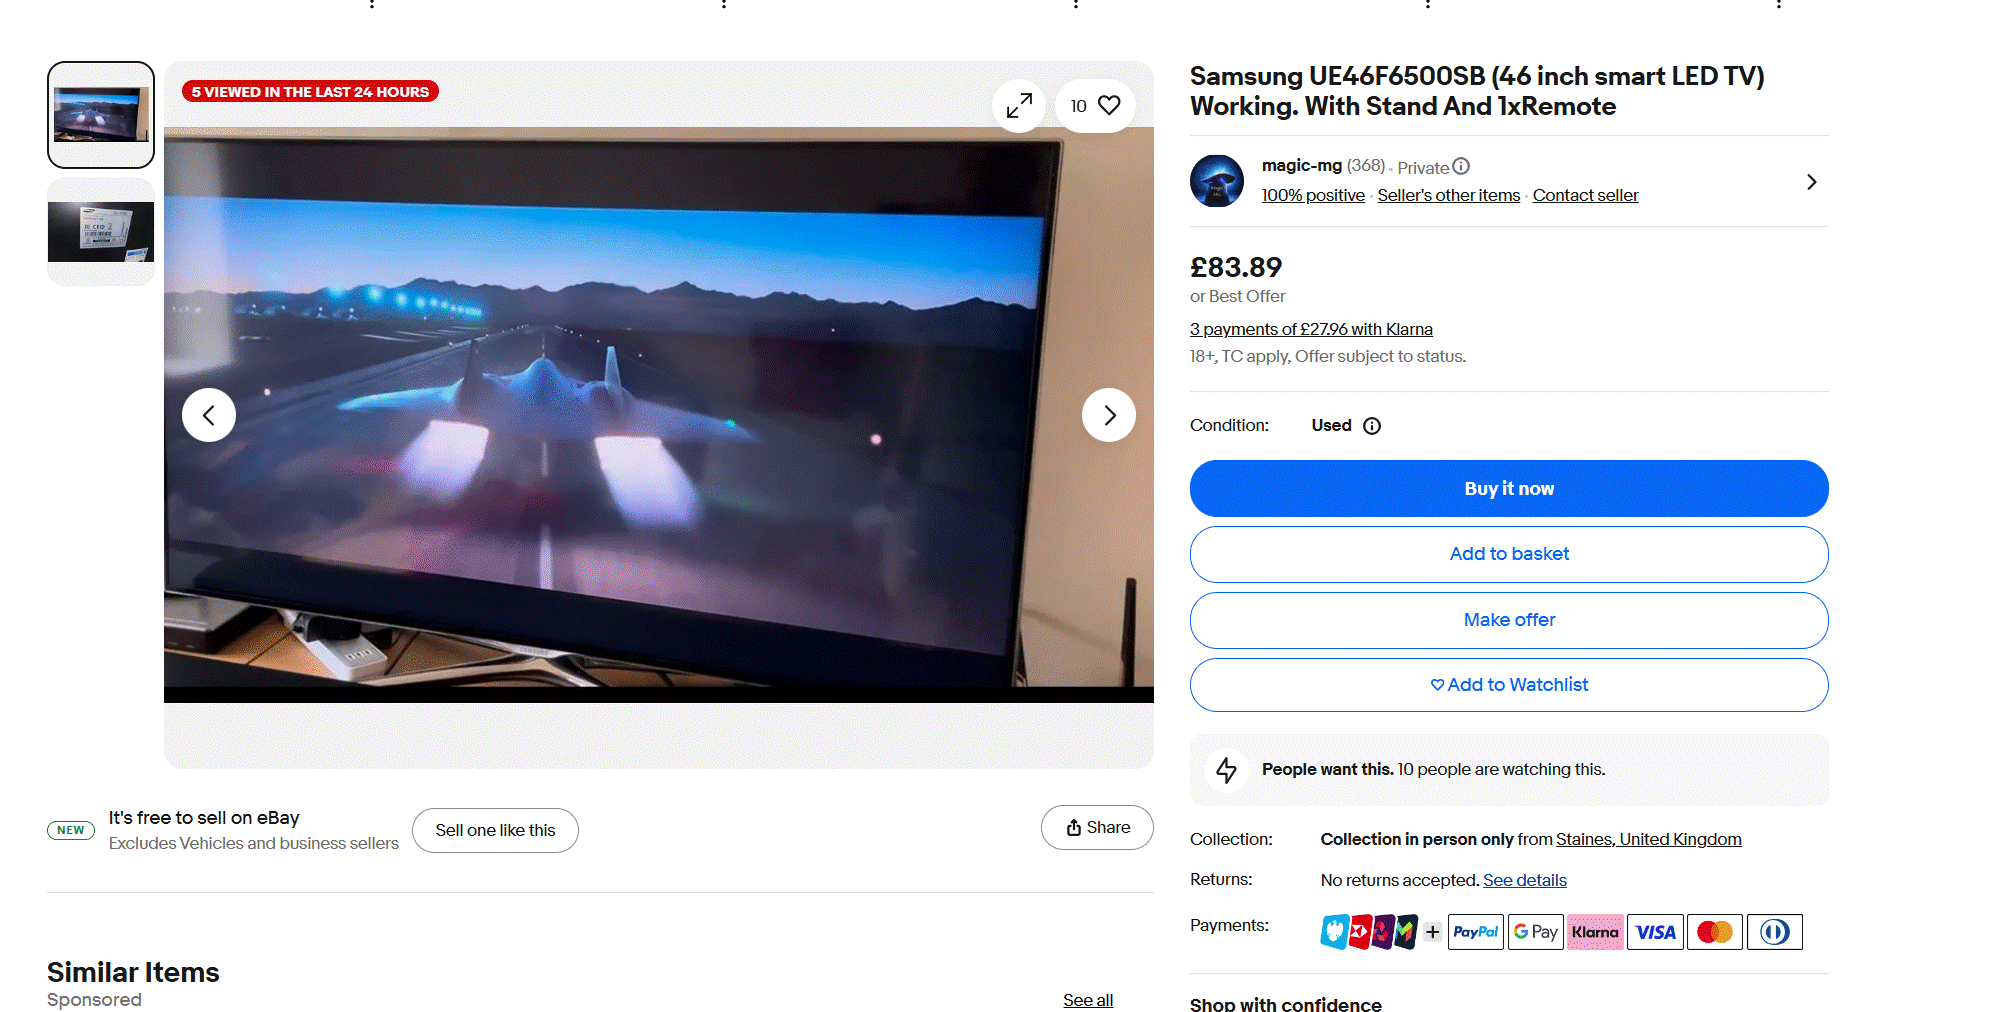Image resolution: width=1993 pixels, height=1012 pixels.
Task: Open the Klarna 3 payments link
Action: [1310, 329]
